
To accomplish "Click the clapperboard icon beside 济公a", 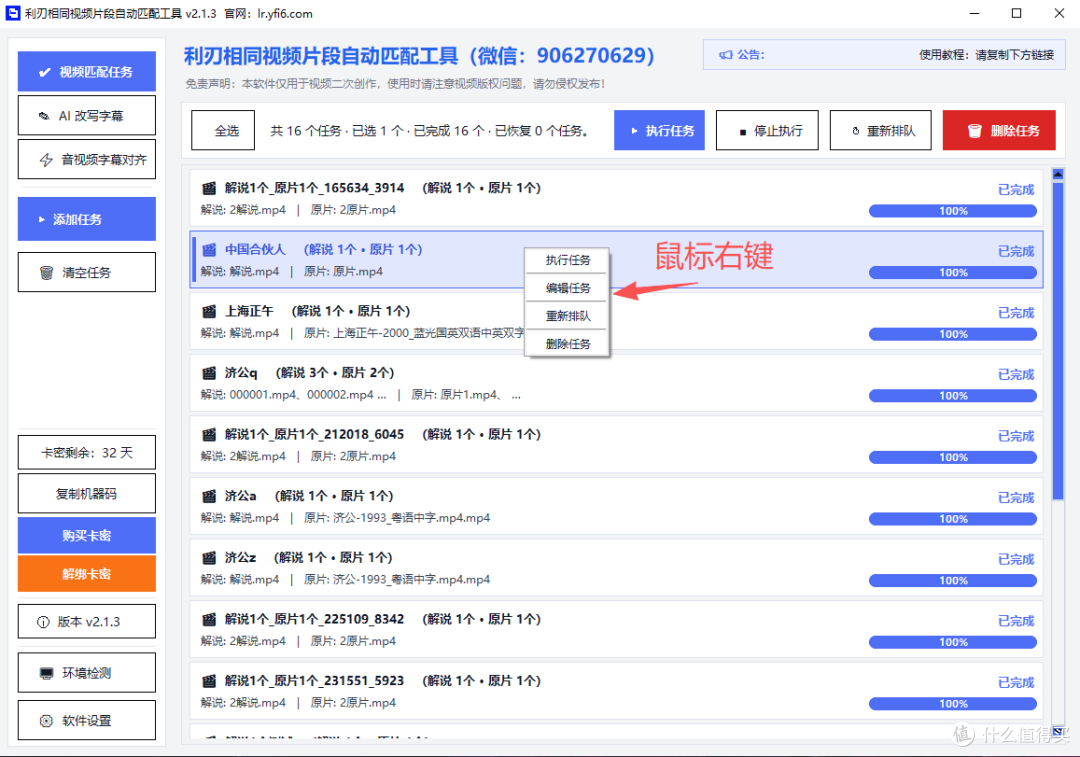I will tap(209, 496).
